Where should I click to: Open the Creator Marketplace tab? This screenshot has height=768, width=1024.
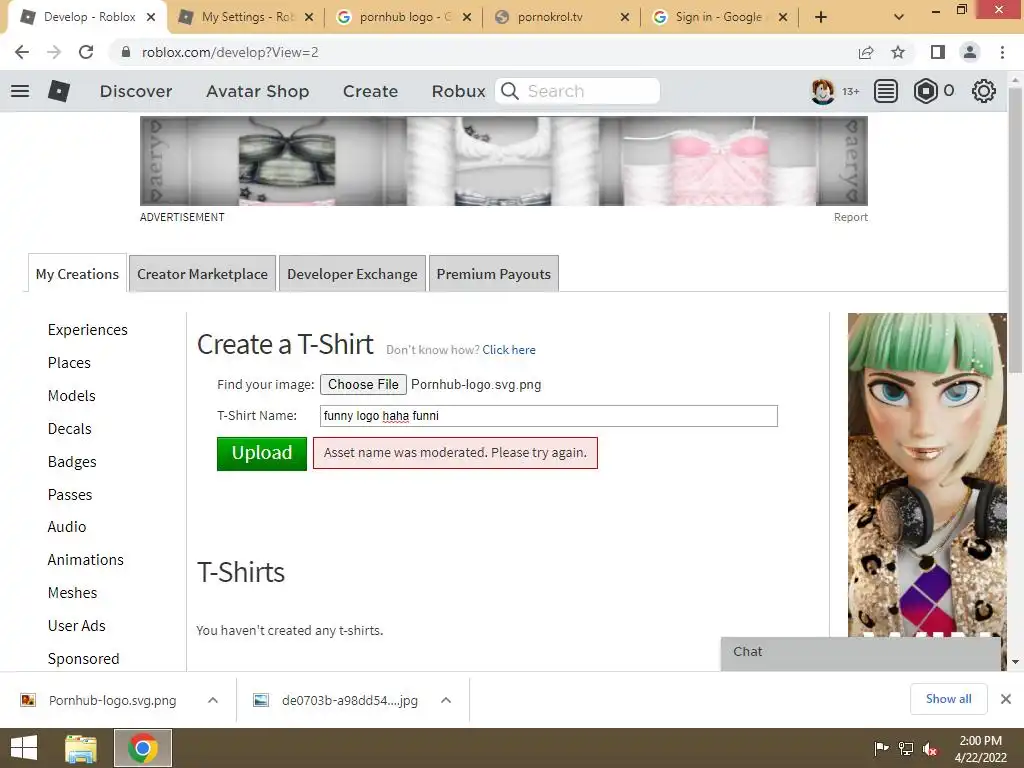(202, 274)
